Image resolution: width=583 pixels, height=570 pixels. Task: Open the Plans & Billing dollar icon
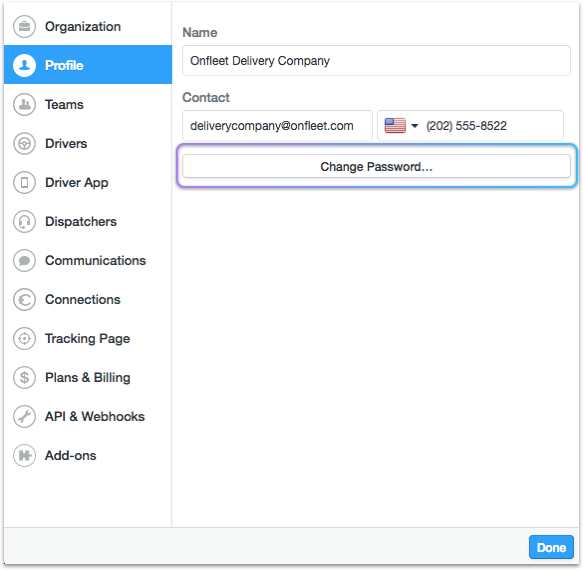click(x=25, y=378)
